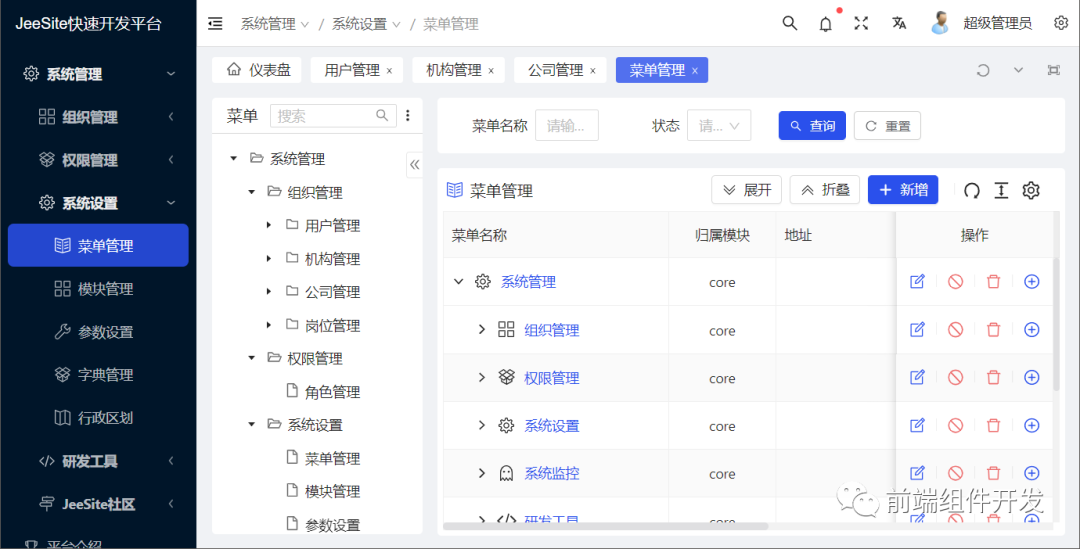Viewport: 1080px width, 549px height.
Task: Open the notification bell
Action: pyautogui.click(x=825, y=24)
